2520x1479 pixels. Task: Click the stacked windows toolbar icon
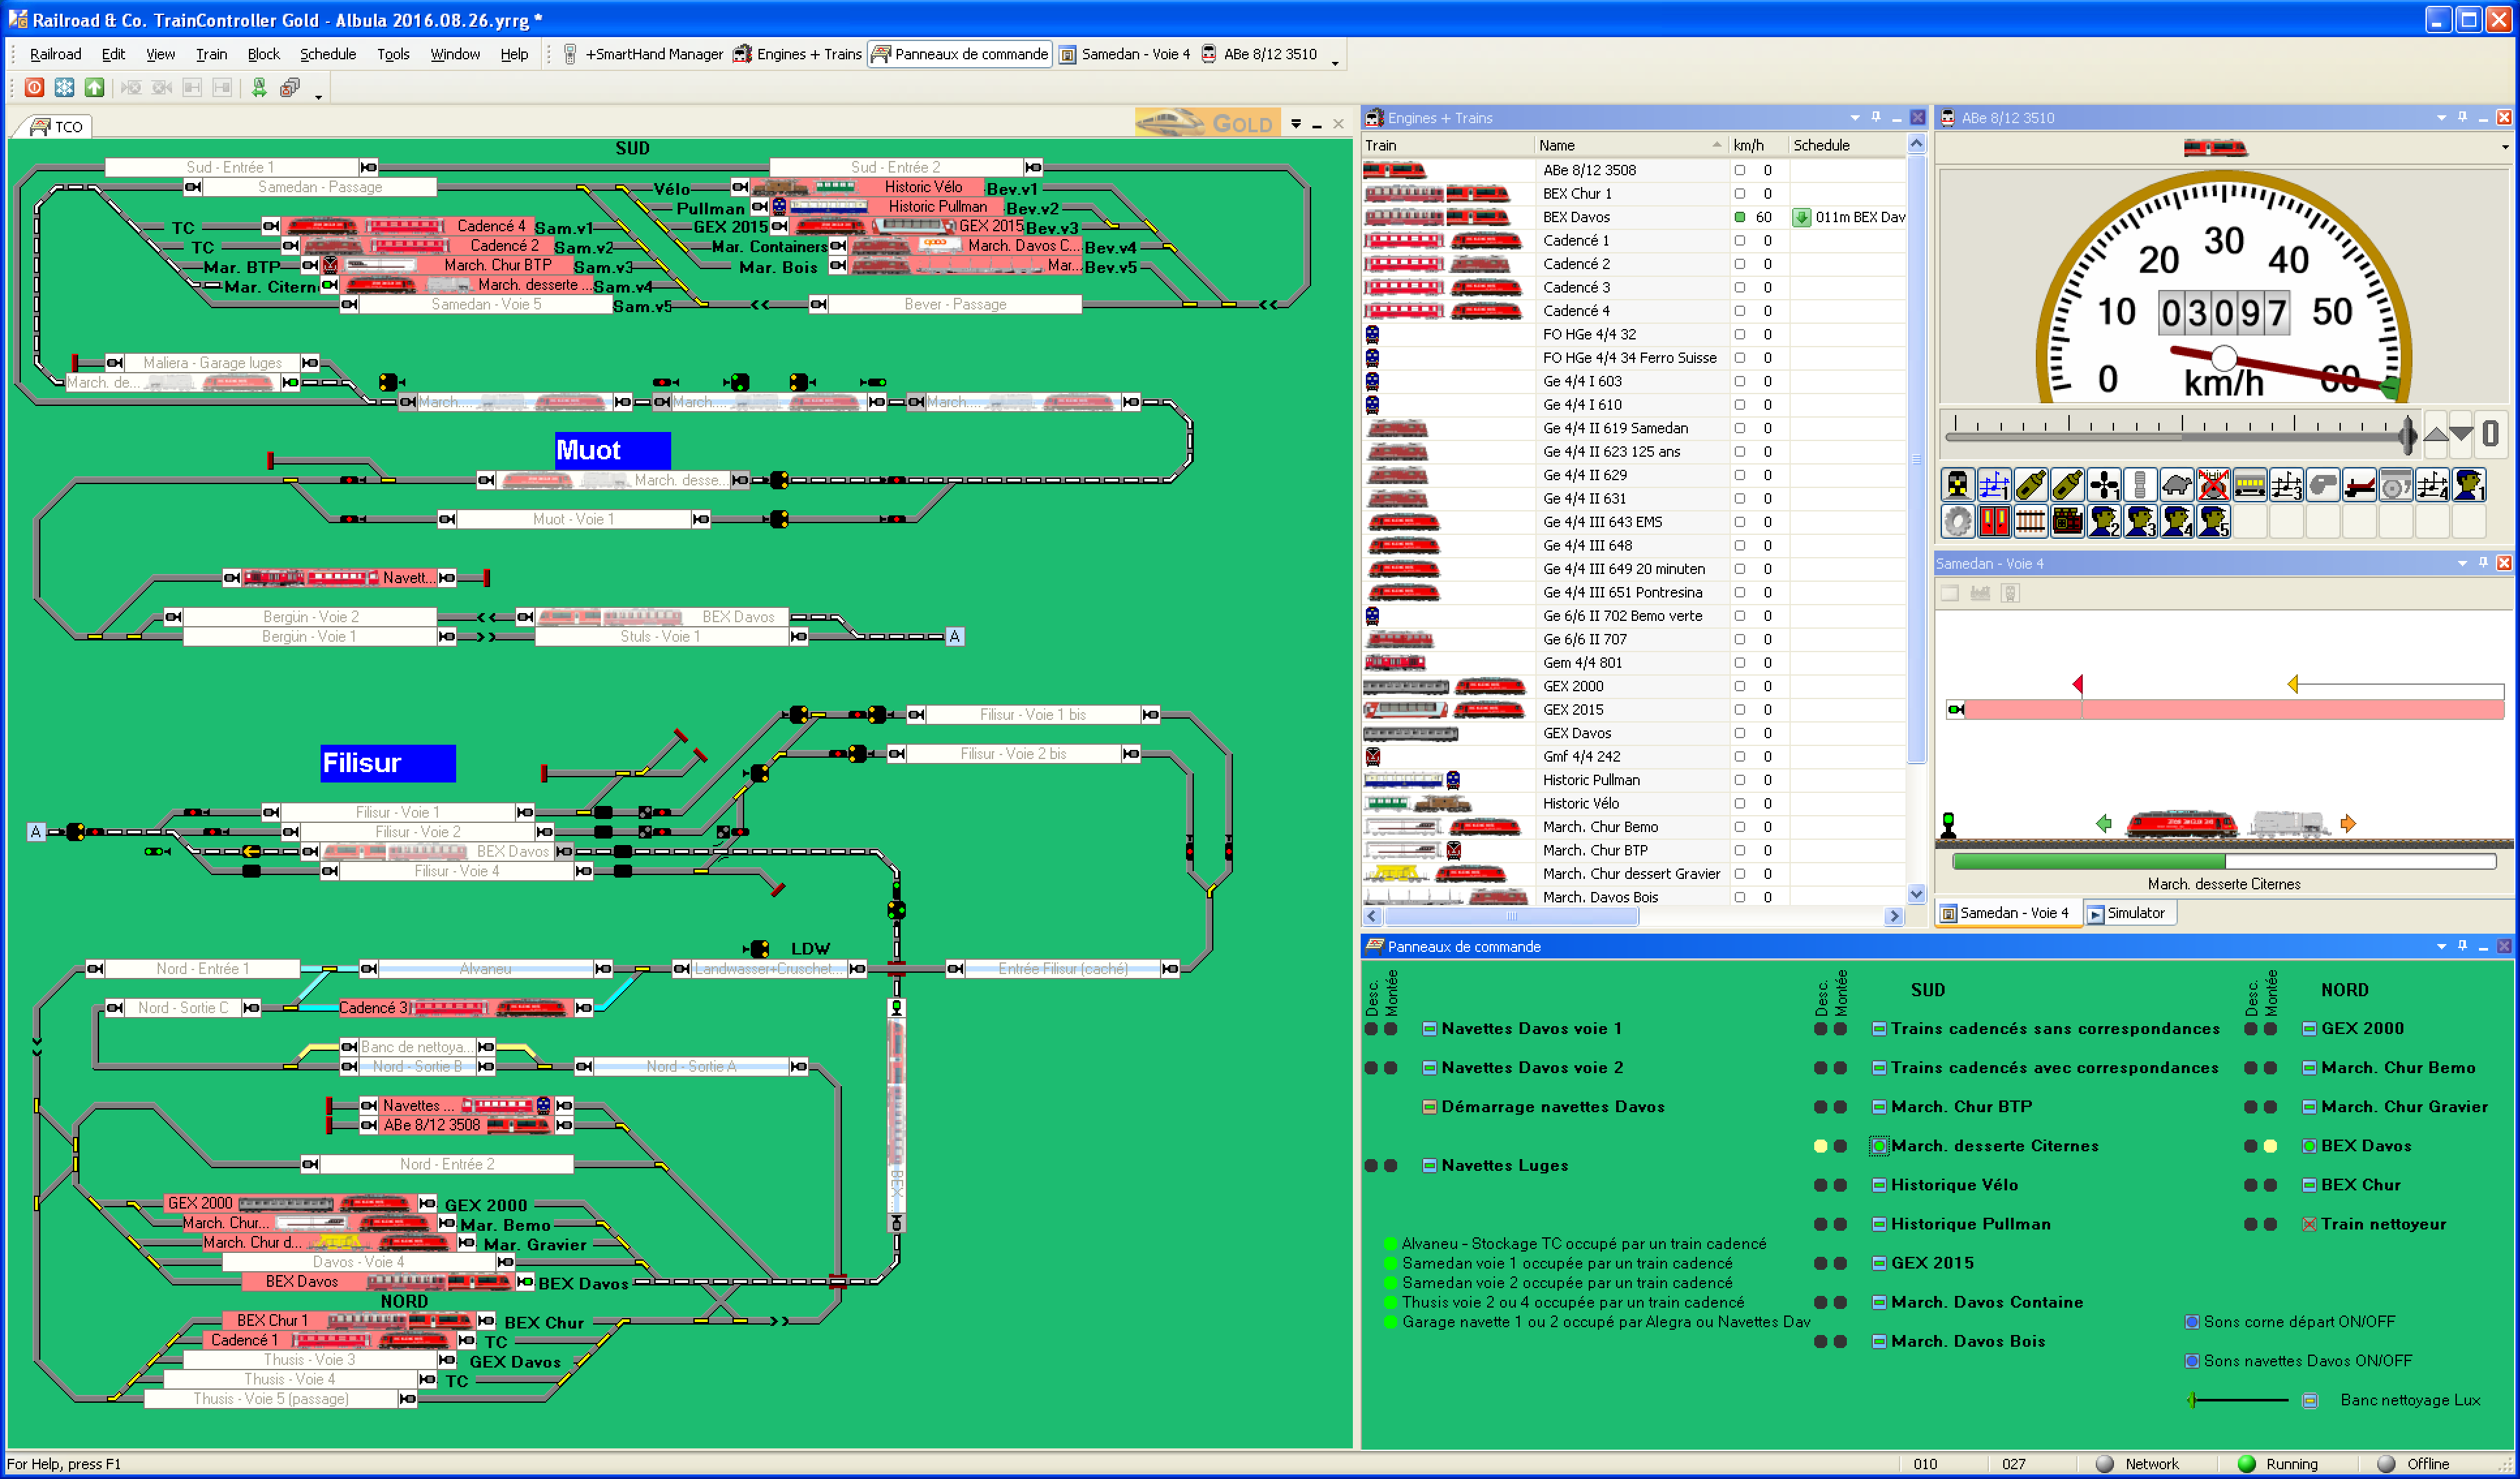290,88
